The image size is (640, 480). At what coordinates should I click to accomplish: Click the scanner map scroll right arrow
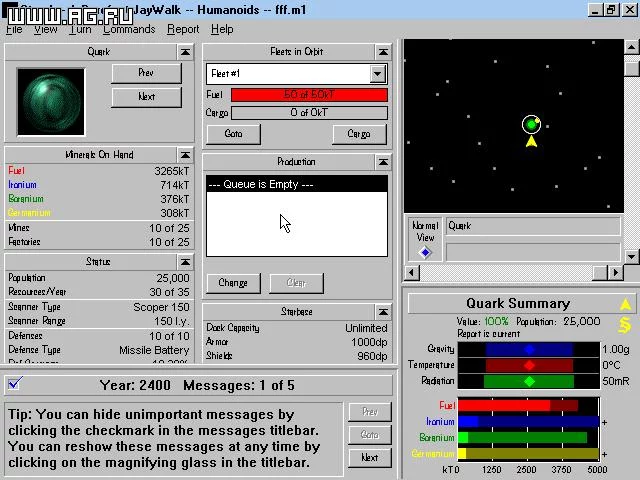pos(616,272)
